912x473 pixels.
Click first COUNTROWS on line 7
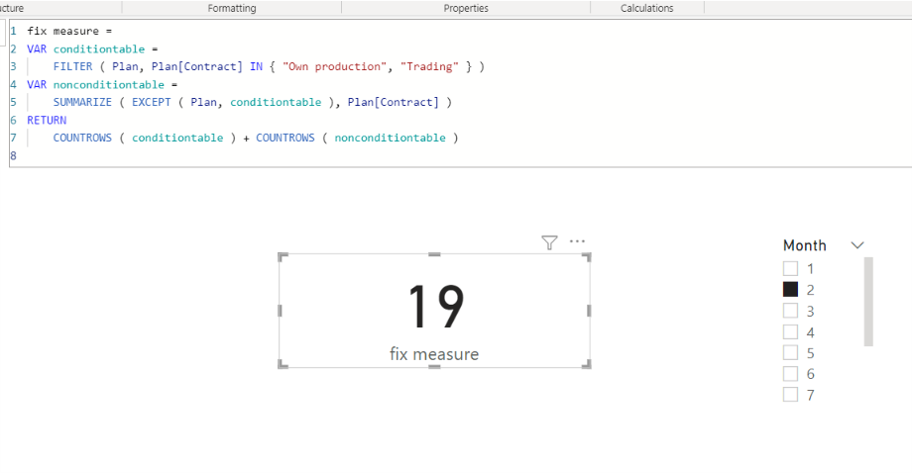82,137
